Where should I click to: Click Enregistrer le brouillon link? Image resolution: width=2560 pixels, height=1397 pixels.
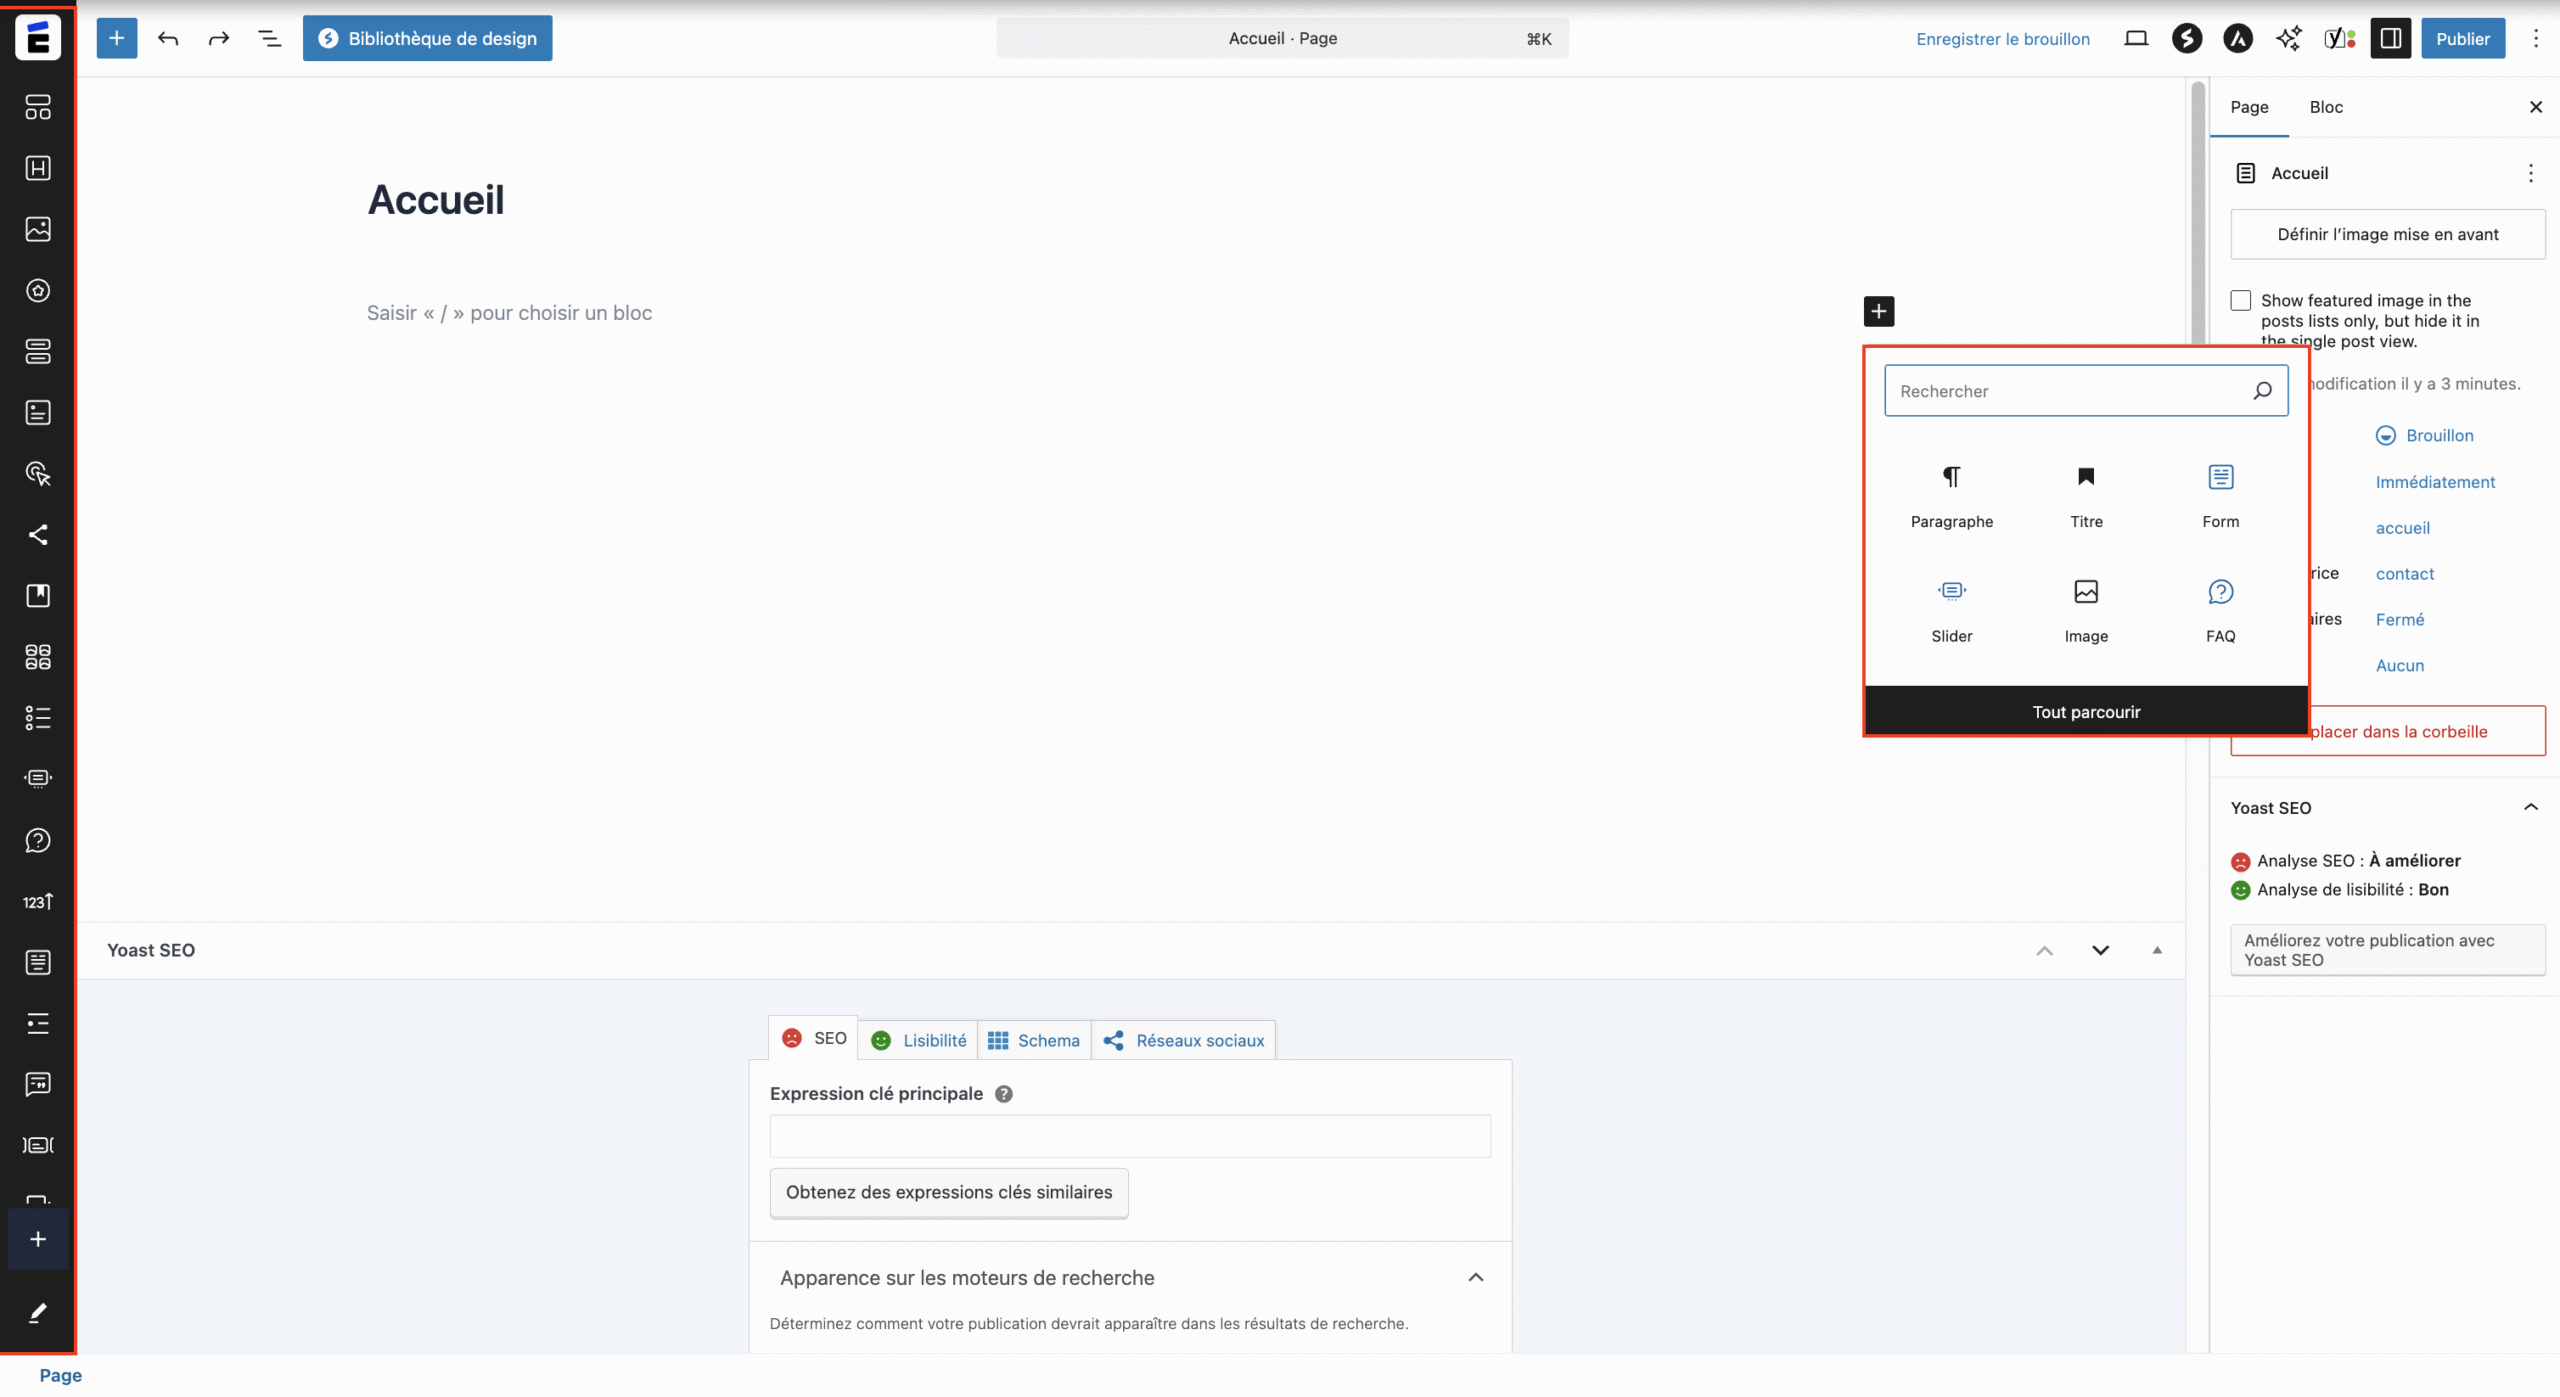click(2002, 38)
